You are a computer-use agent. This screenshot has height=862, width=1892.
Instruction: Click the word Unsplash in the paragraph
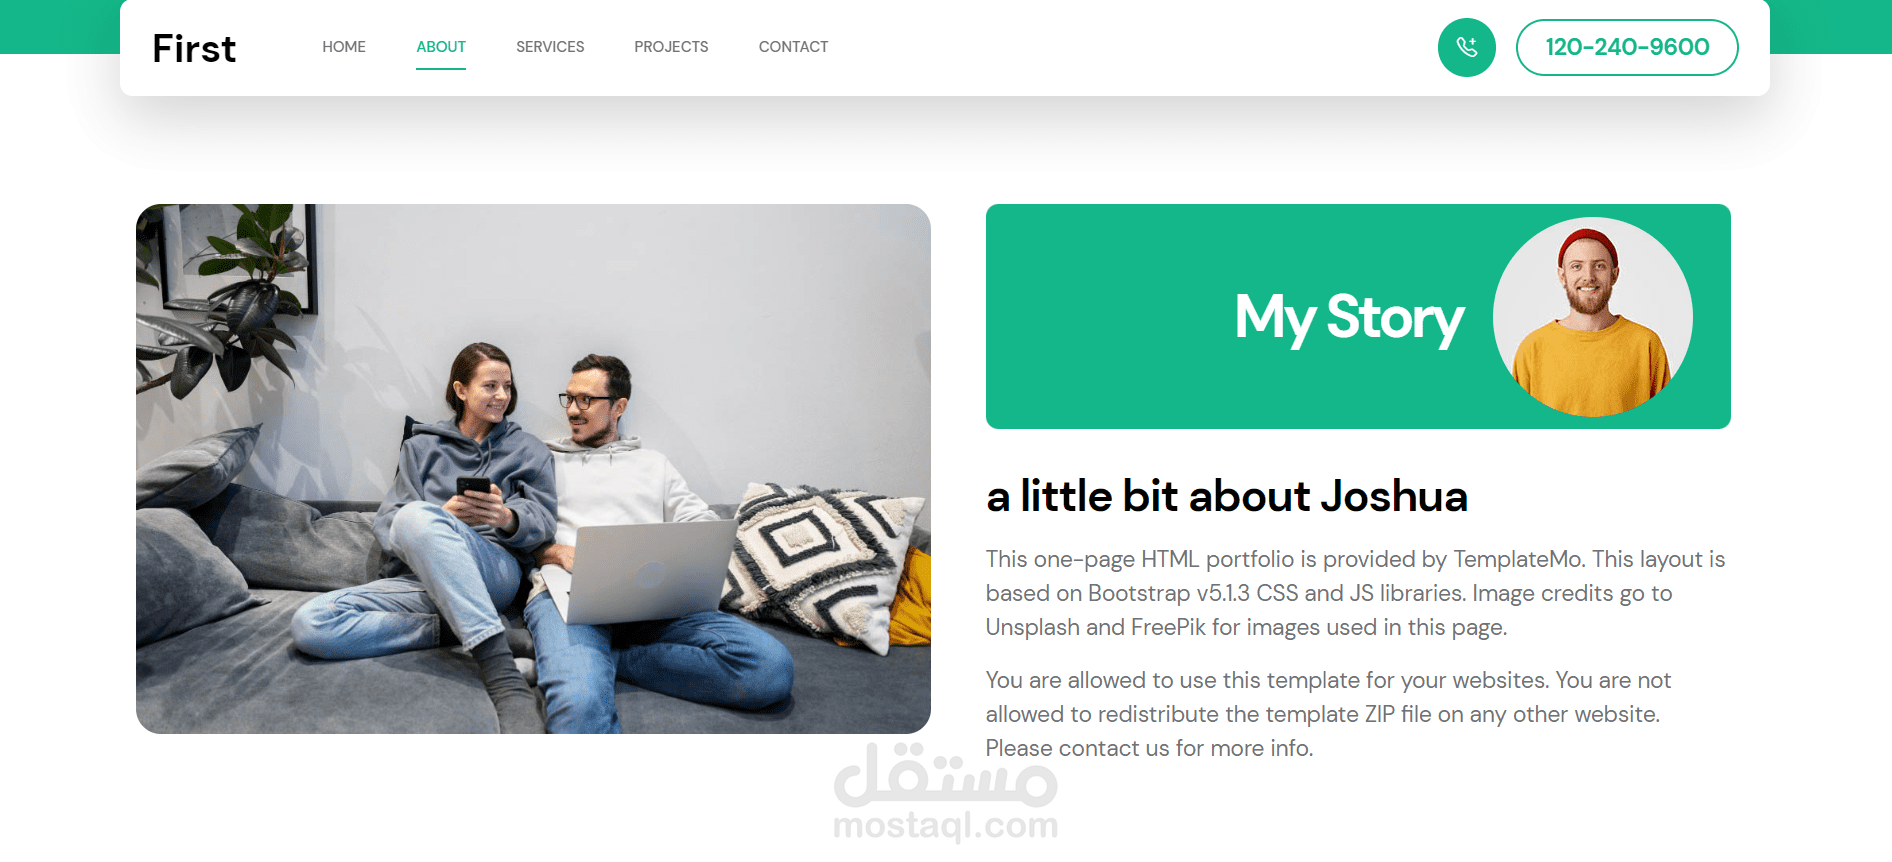click(x=1033, y=627)
